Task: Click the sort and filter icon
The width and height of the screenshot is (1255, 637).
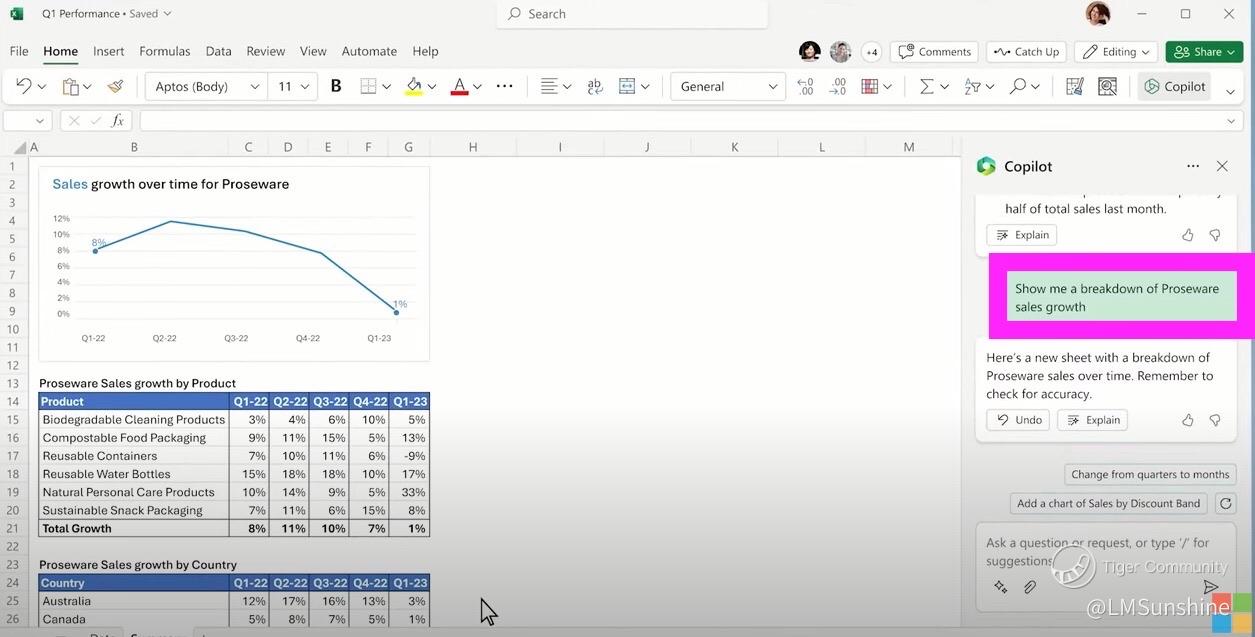Action: point(972,87)
